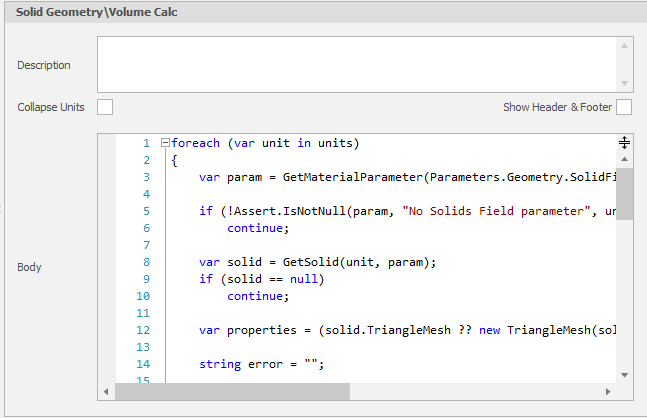Click 'continue;' on line 10

click(258, 296)
